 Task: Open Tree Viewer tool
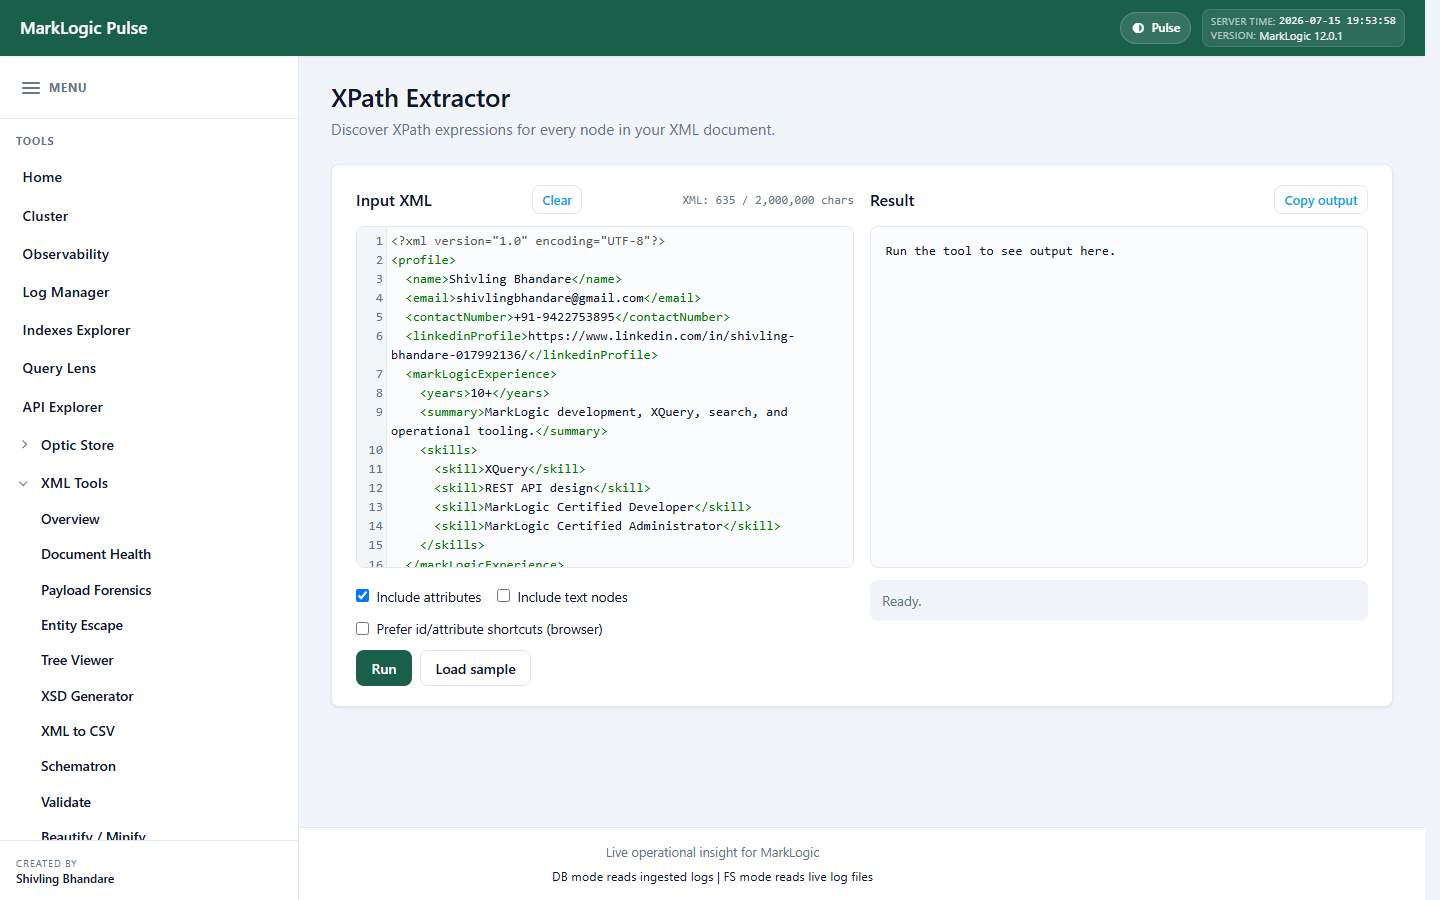coord(77,660)
